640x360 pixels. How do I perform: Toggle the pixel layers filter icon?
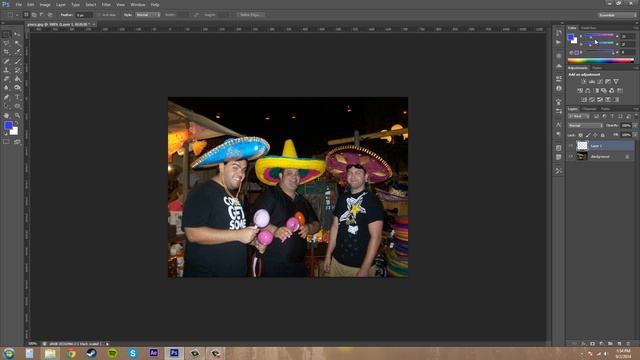click(x=596, y=116)
